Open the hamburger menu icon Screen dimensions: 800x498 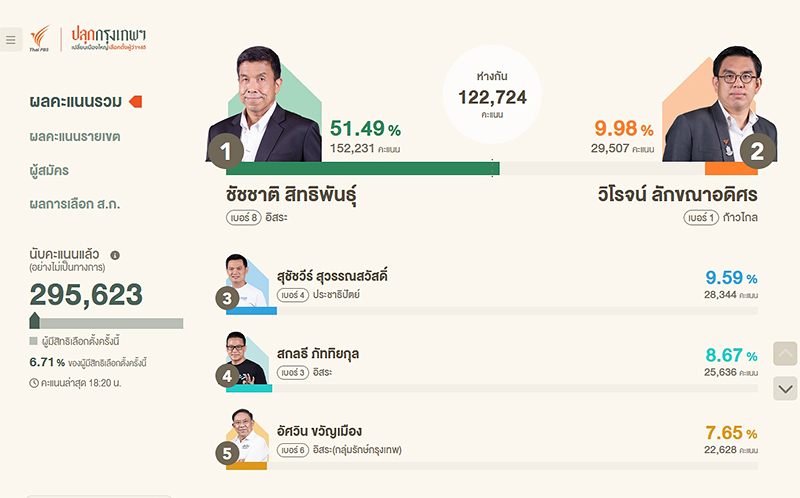[10, 40]
